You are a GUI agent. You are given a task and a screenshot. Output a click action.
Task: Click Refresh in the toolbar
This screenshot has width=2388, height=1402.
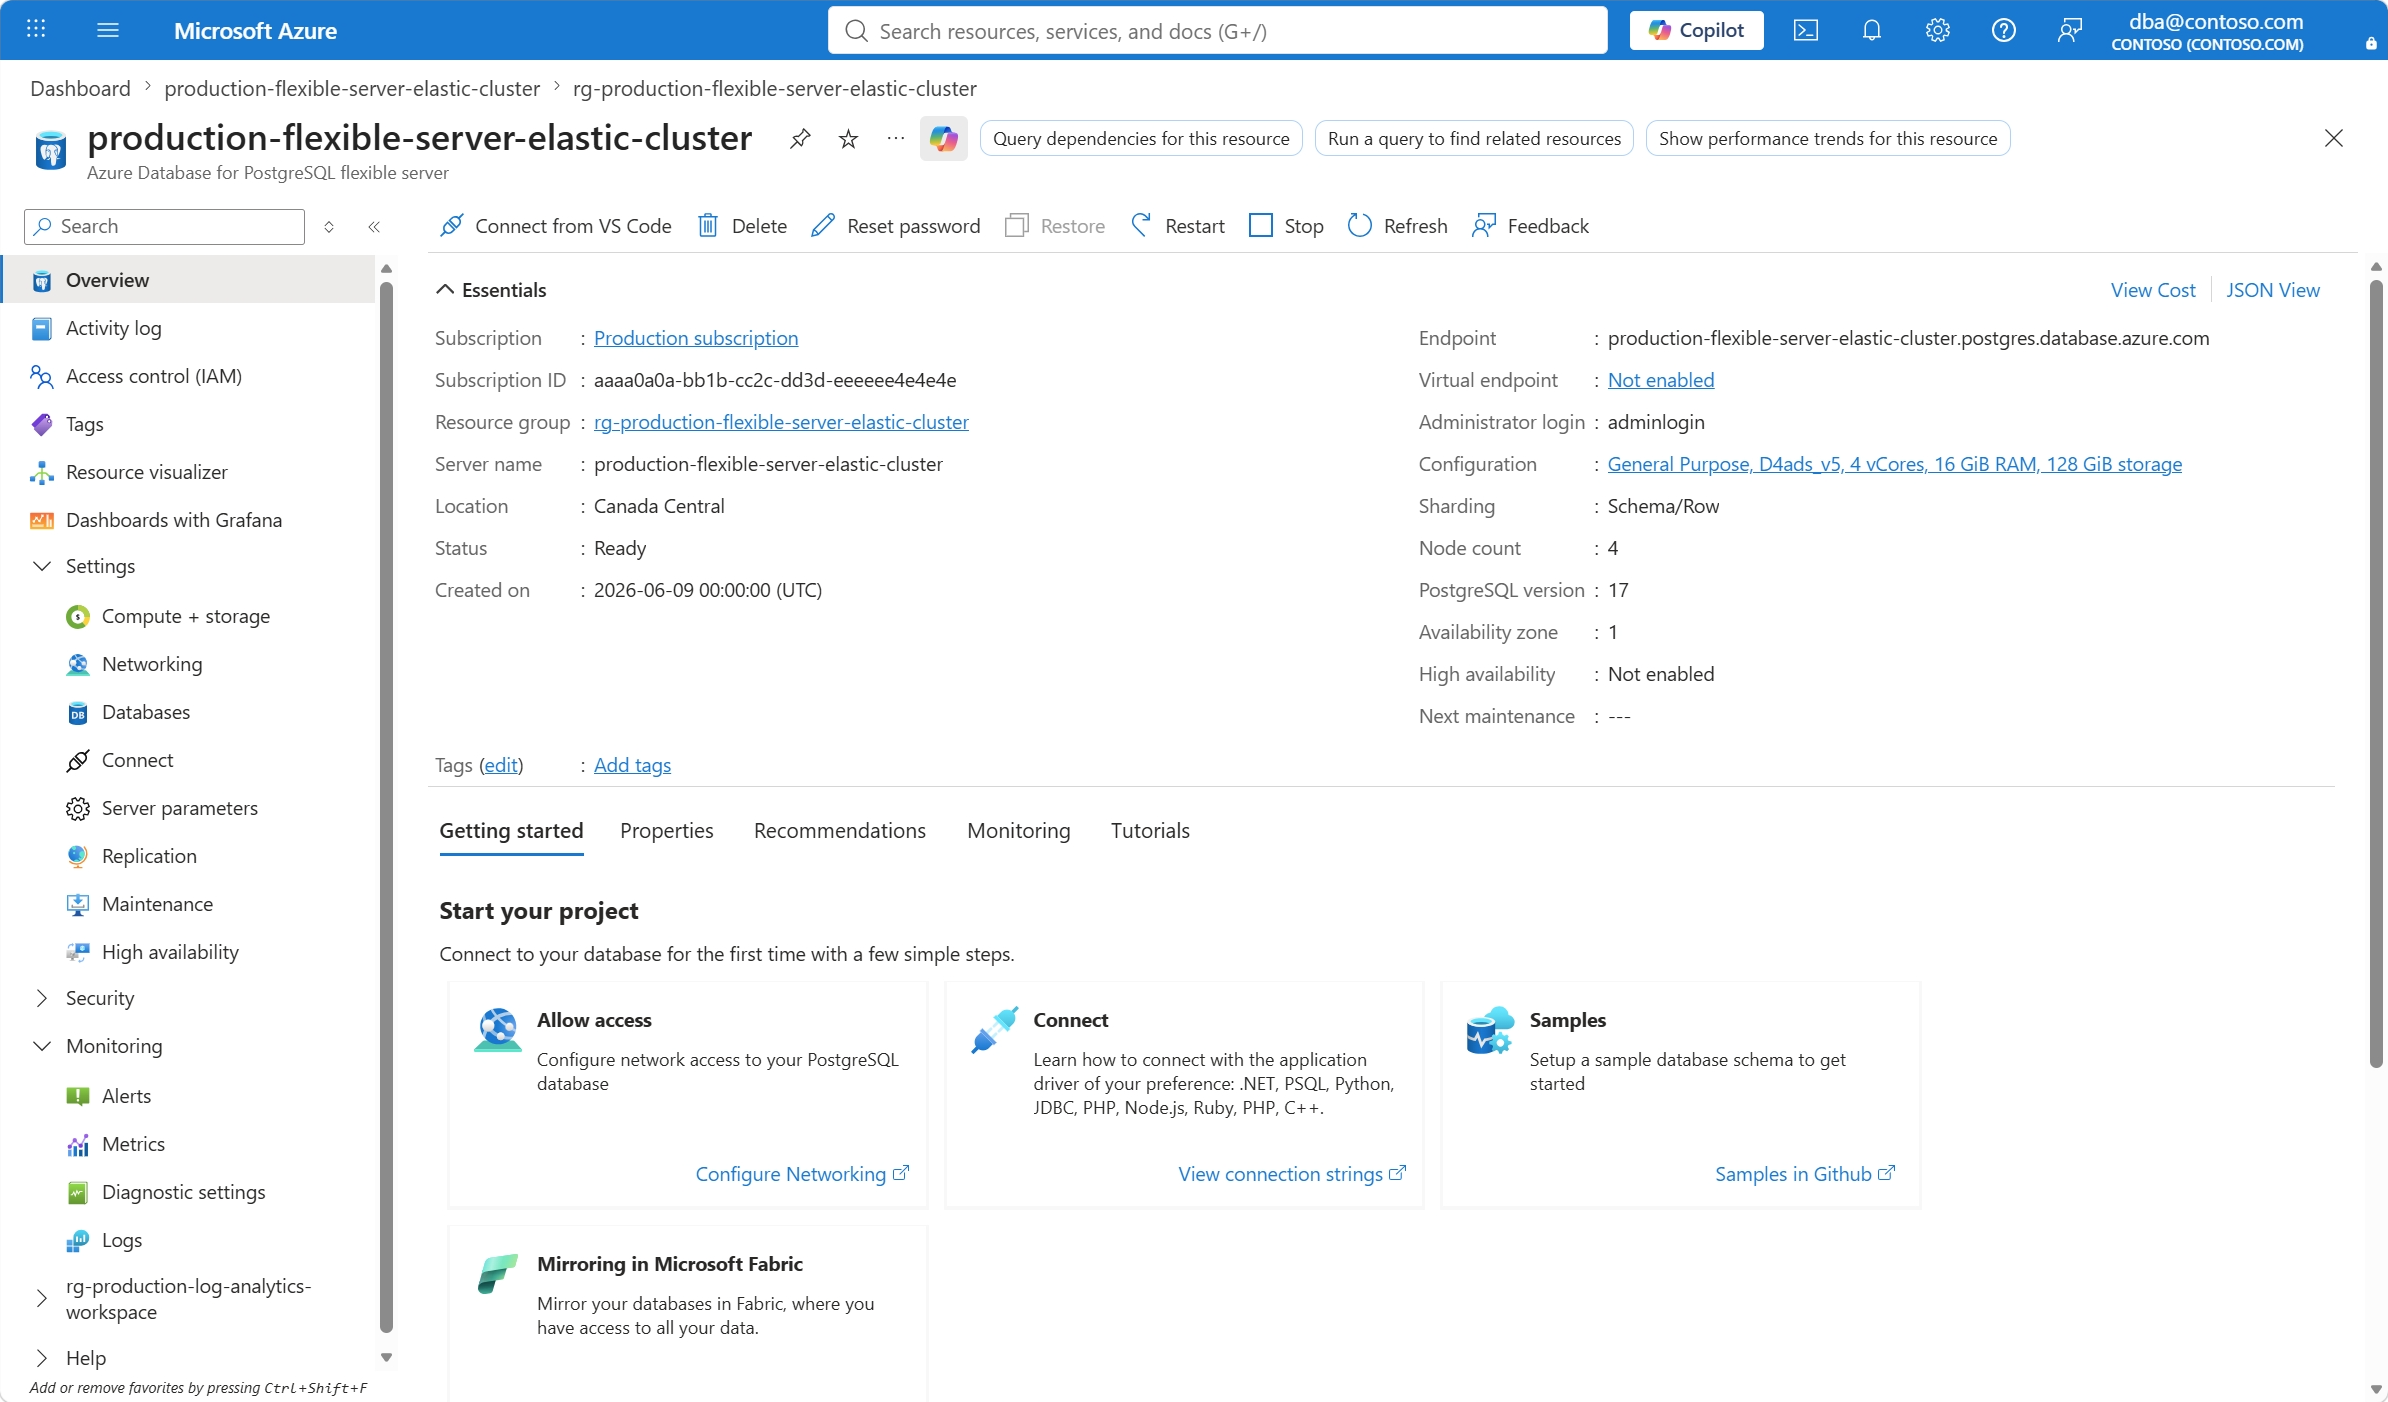point(1398,226)
